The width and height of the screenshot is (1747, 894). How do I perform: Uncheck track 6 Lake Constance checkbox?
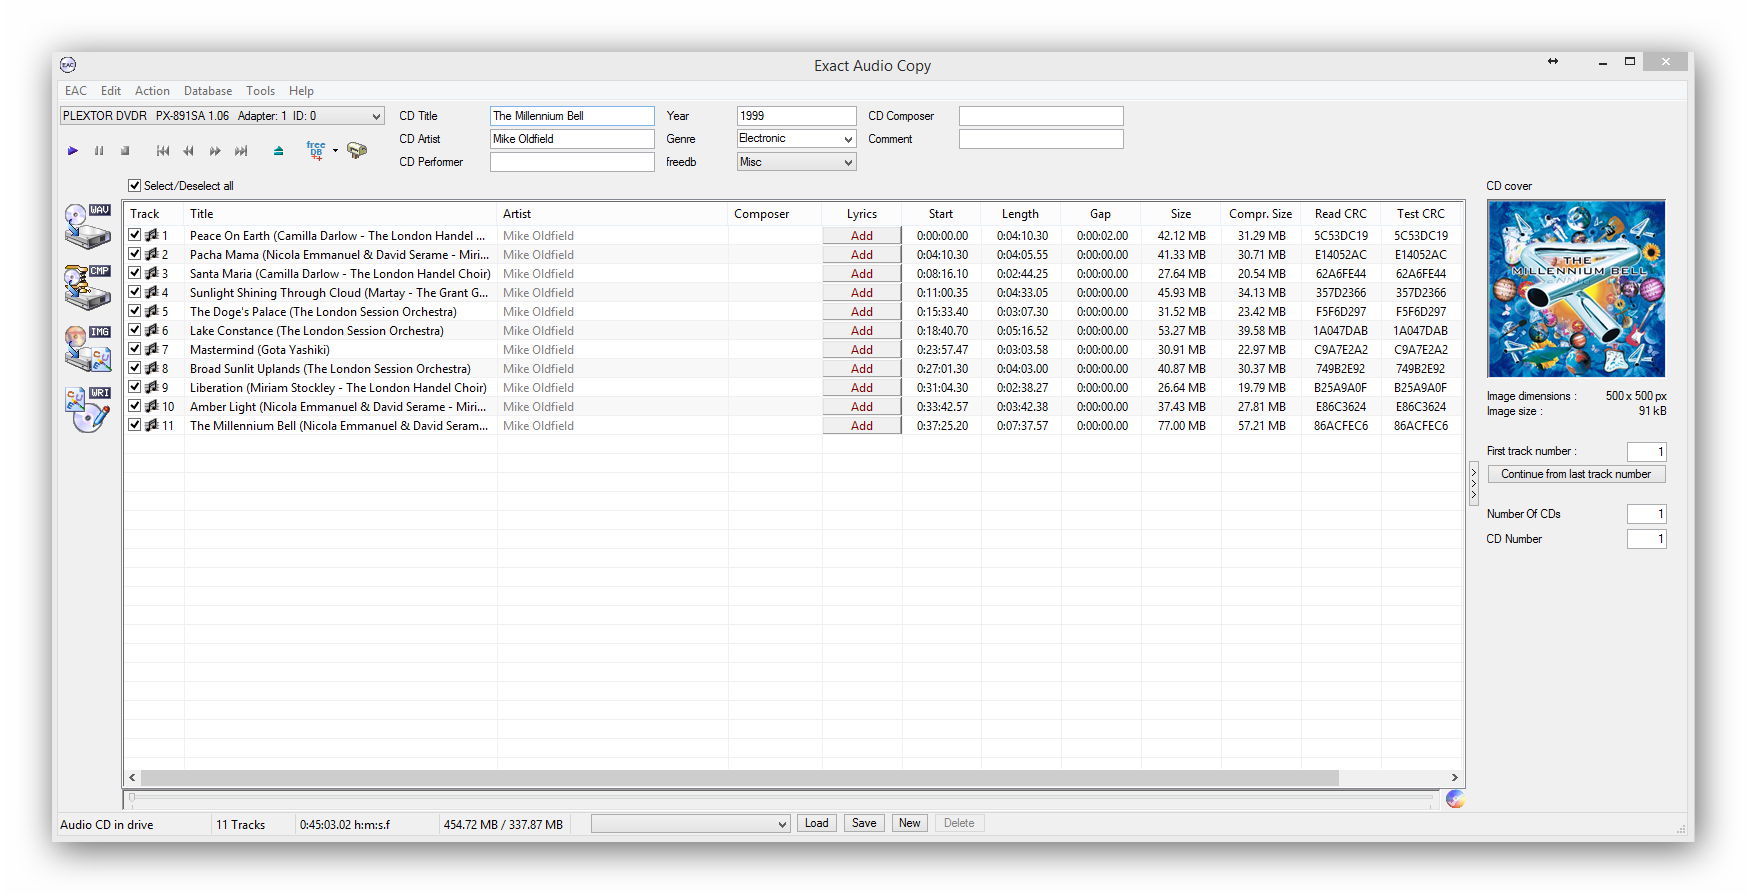click(x=135, y=331)
